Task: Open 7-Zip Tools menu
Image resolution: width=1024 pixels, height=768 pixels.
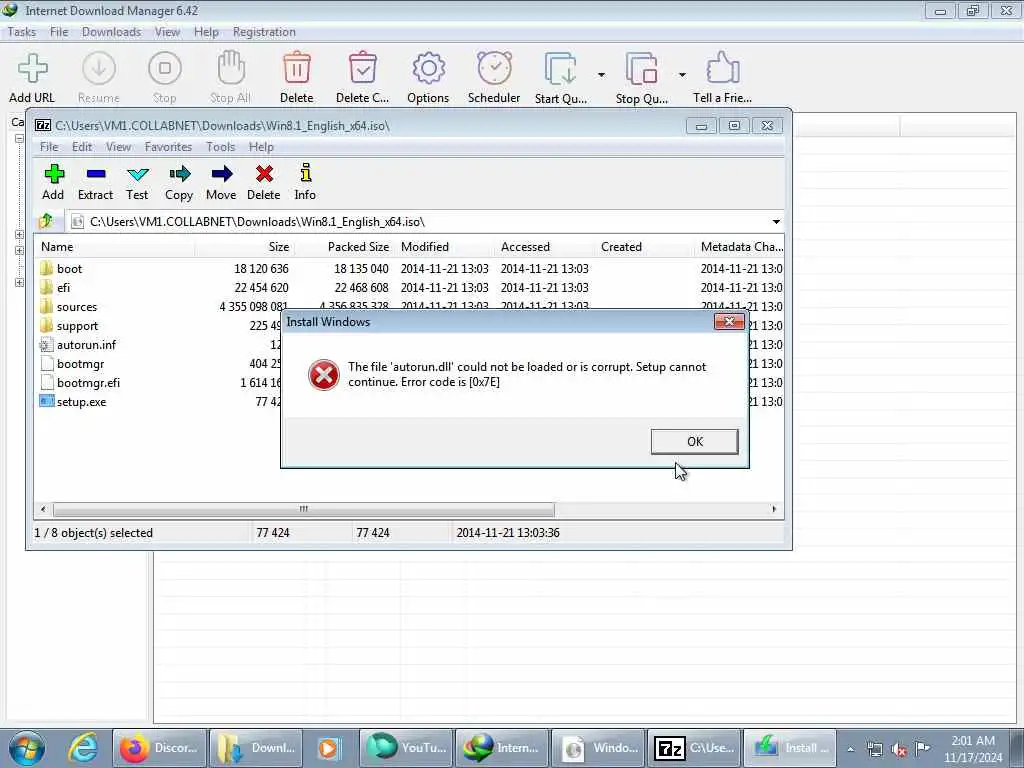Action: (220, 147)
